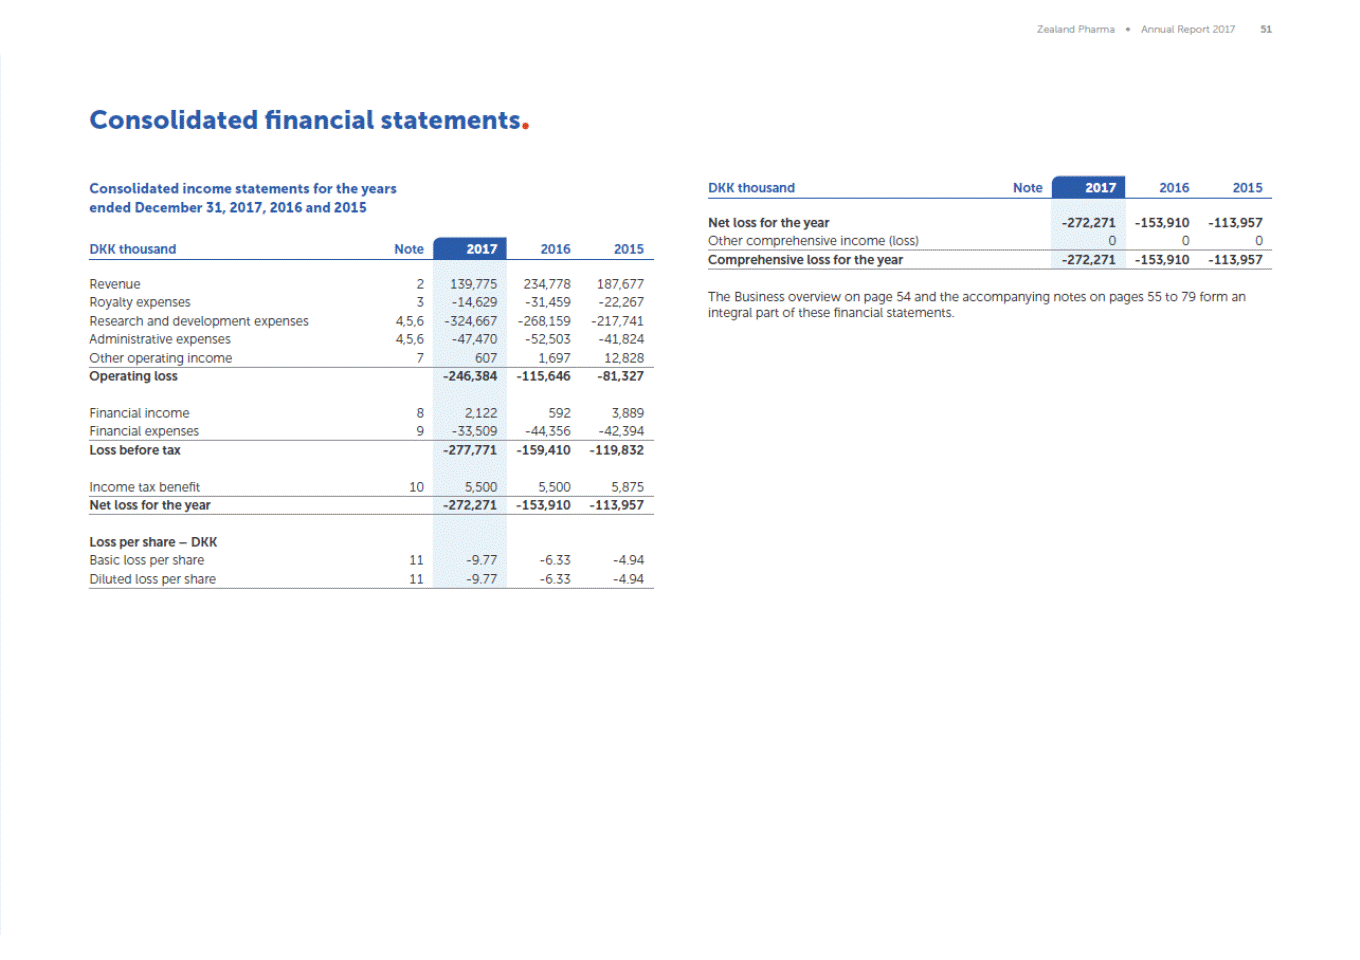Image resolution: width=1360 pixels, height=960 pixels.
Task: Click the 2015 column header in comprehensive loss table
Action: coord(1247,188)
